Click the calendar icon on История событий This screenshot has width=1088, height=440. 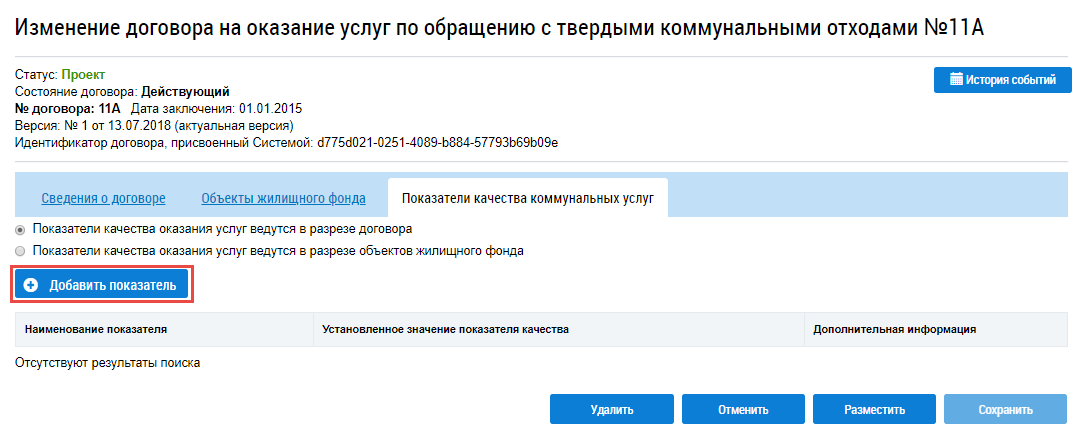[956, 80]
